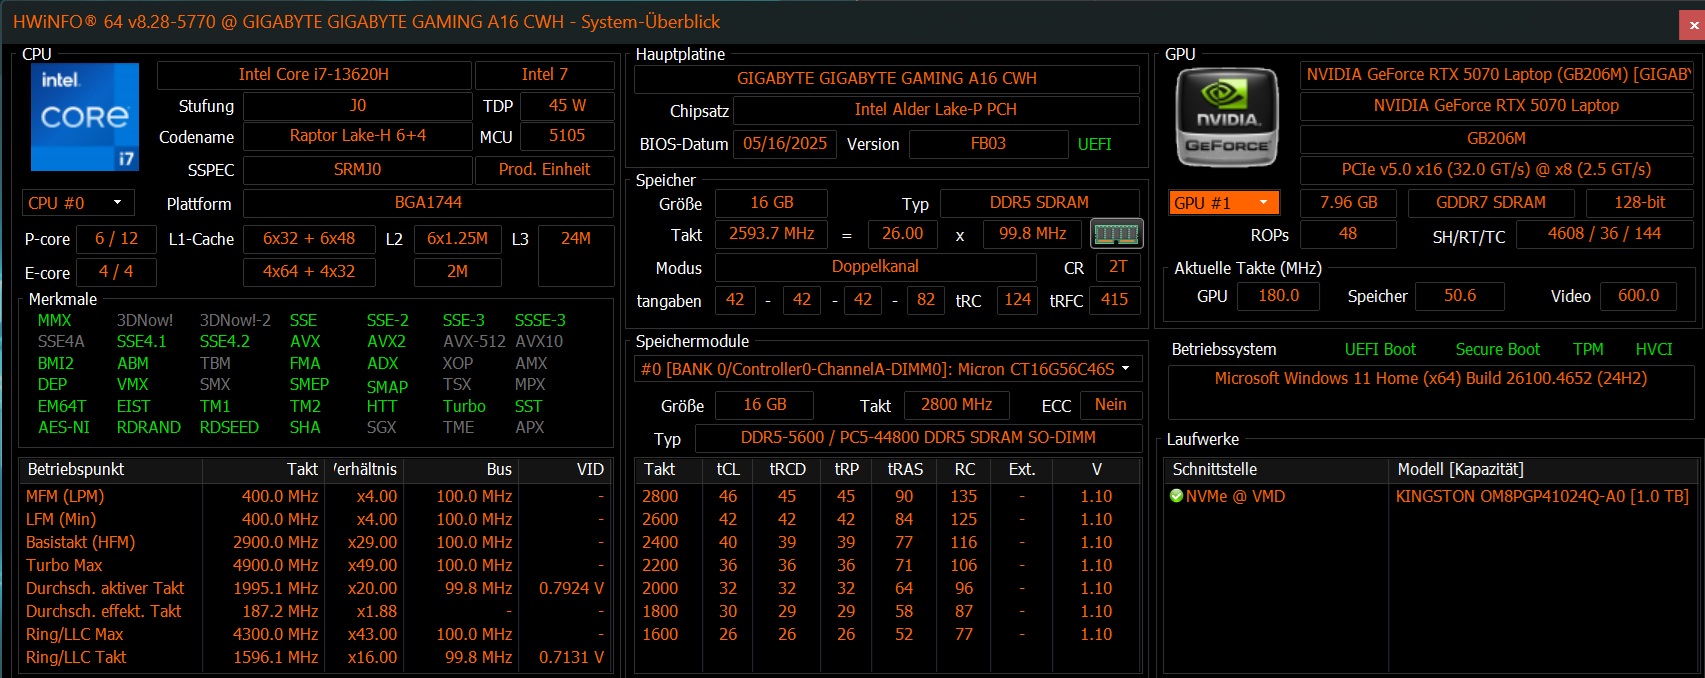Select the Basistakt (HFM) row
Viewport: 1705px width, 678px height.
[315, 543]
